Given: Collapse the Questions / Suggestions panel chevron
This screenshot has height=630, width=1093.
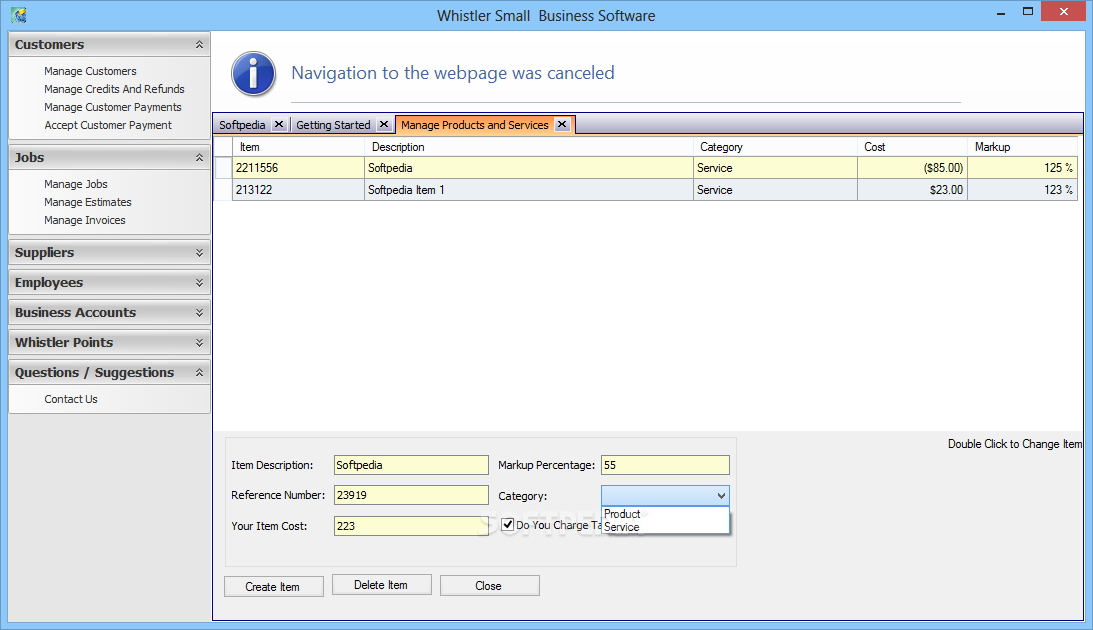Looking at the screenshot, I should 199,372.
